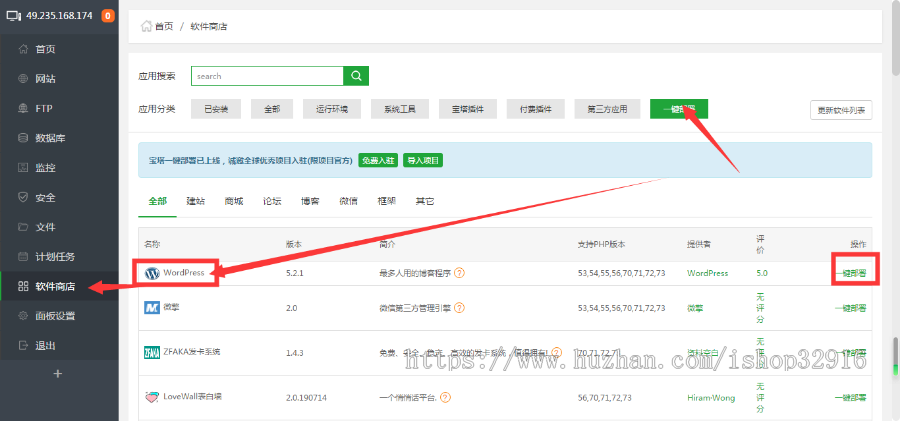Switch to the 全部 tab

point(157,201)
